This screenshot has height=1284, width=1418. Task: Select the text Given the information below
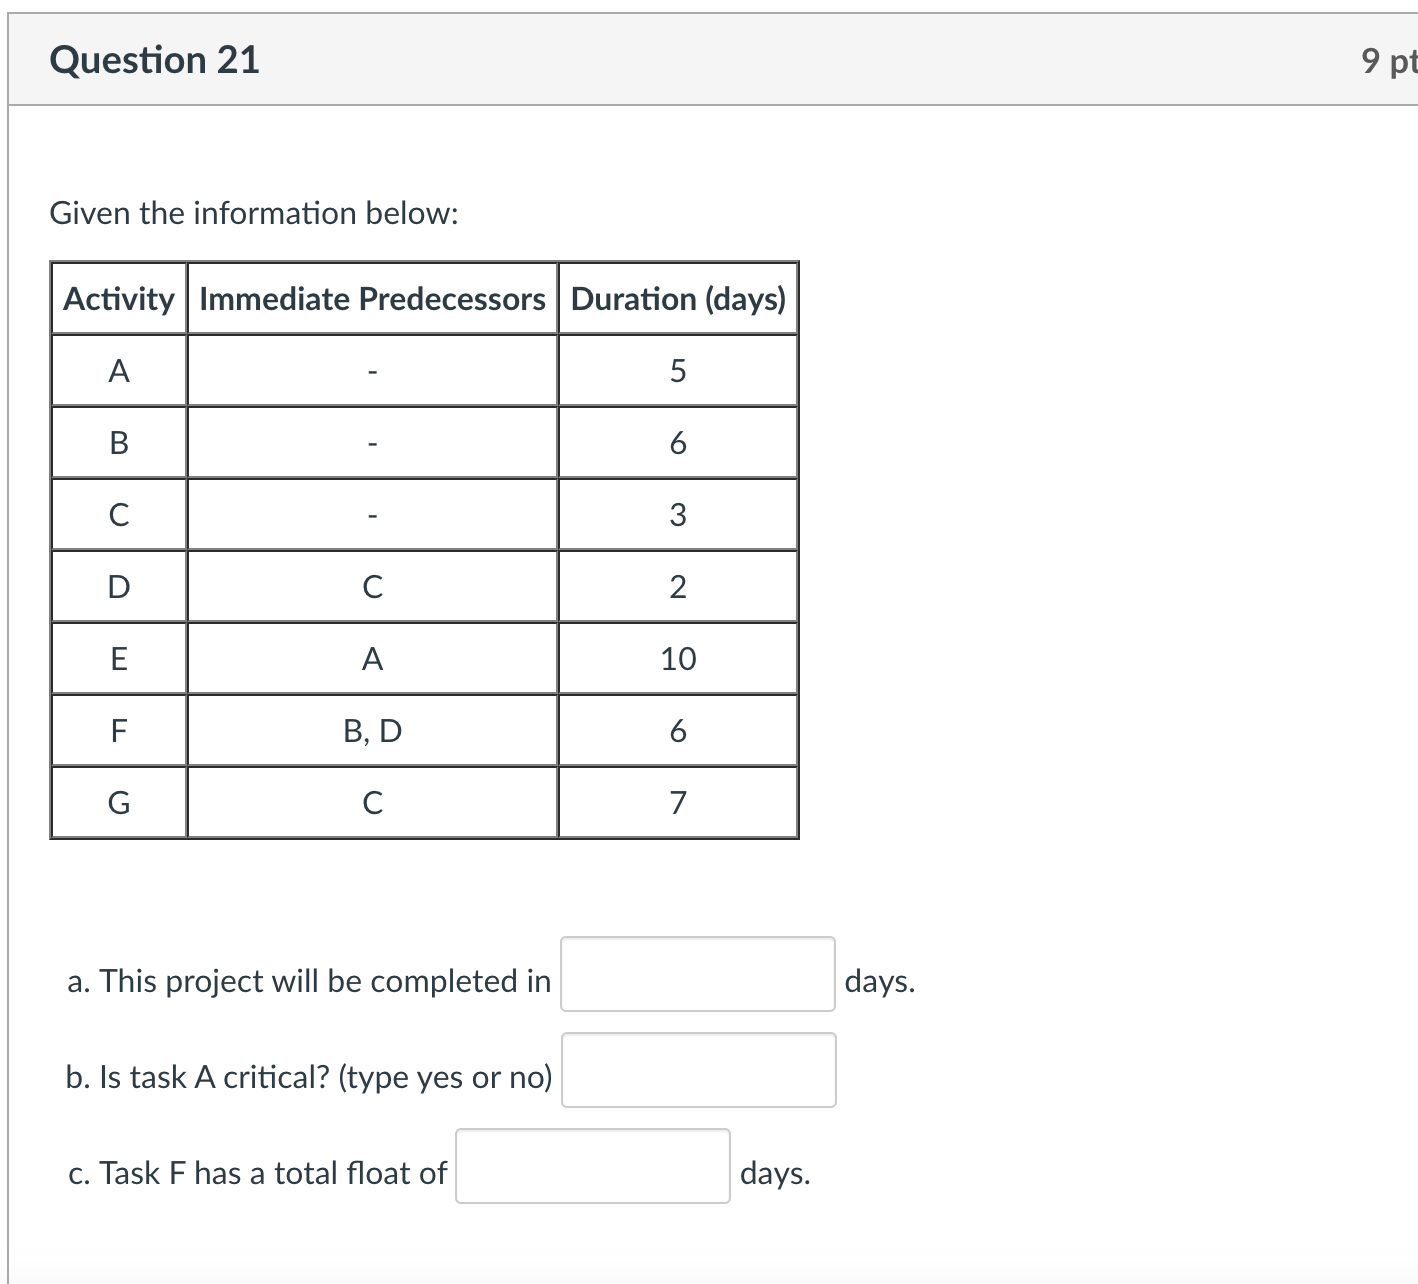click(x=253, y=212)
